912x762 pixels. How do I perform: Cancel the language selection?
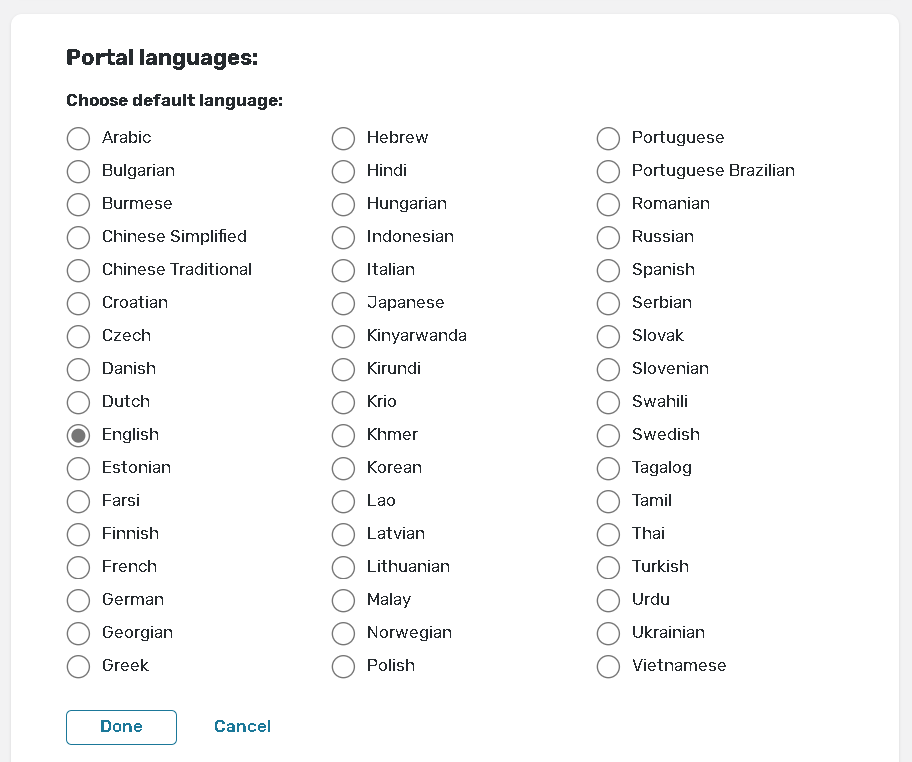coord(242,727)
